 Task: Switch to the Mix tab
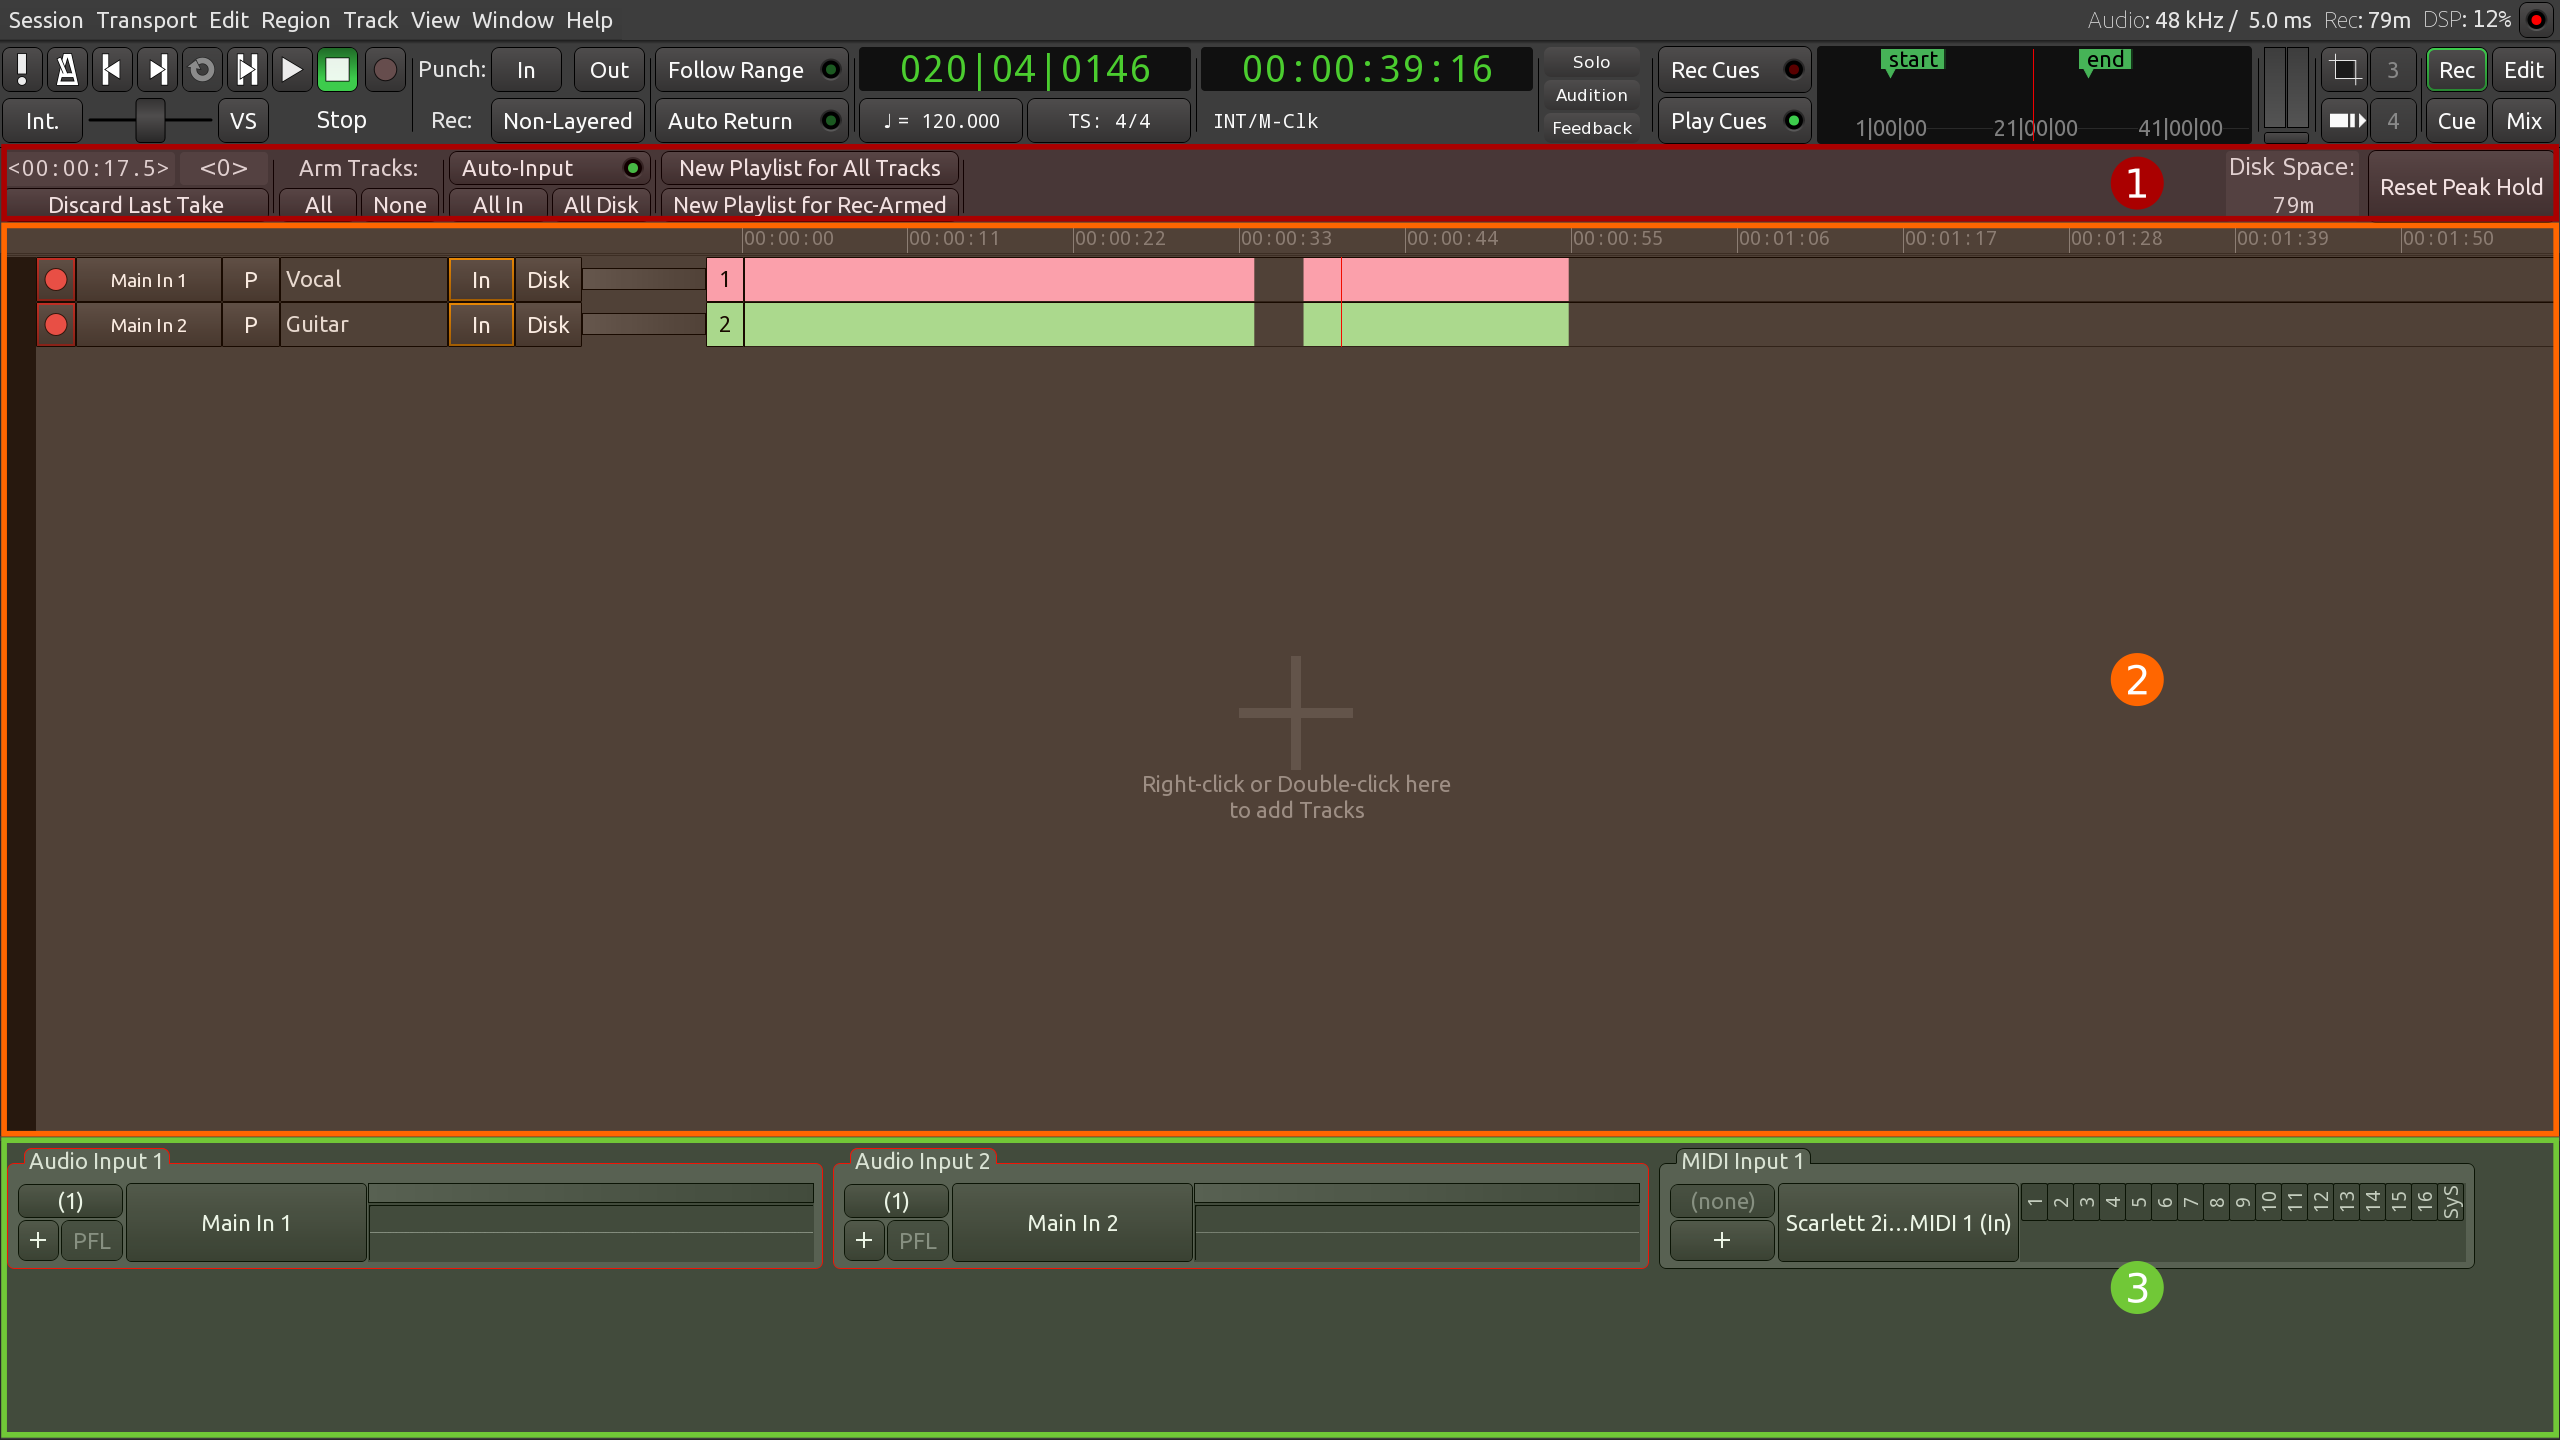point(2523,121)
